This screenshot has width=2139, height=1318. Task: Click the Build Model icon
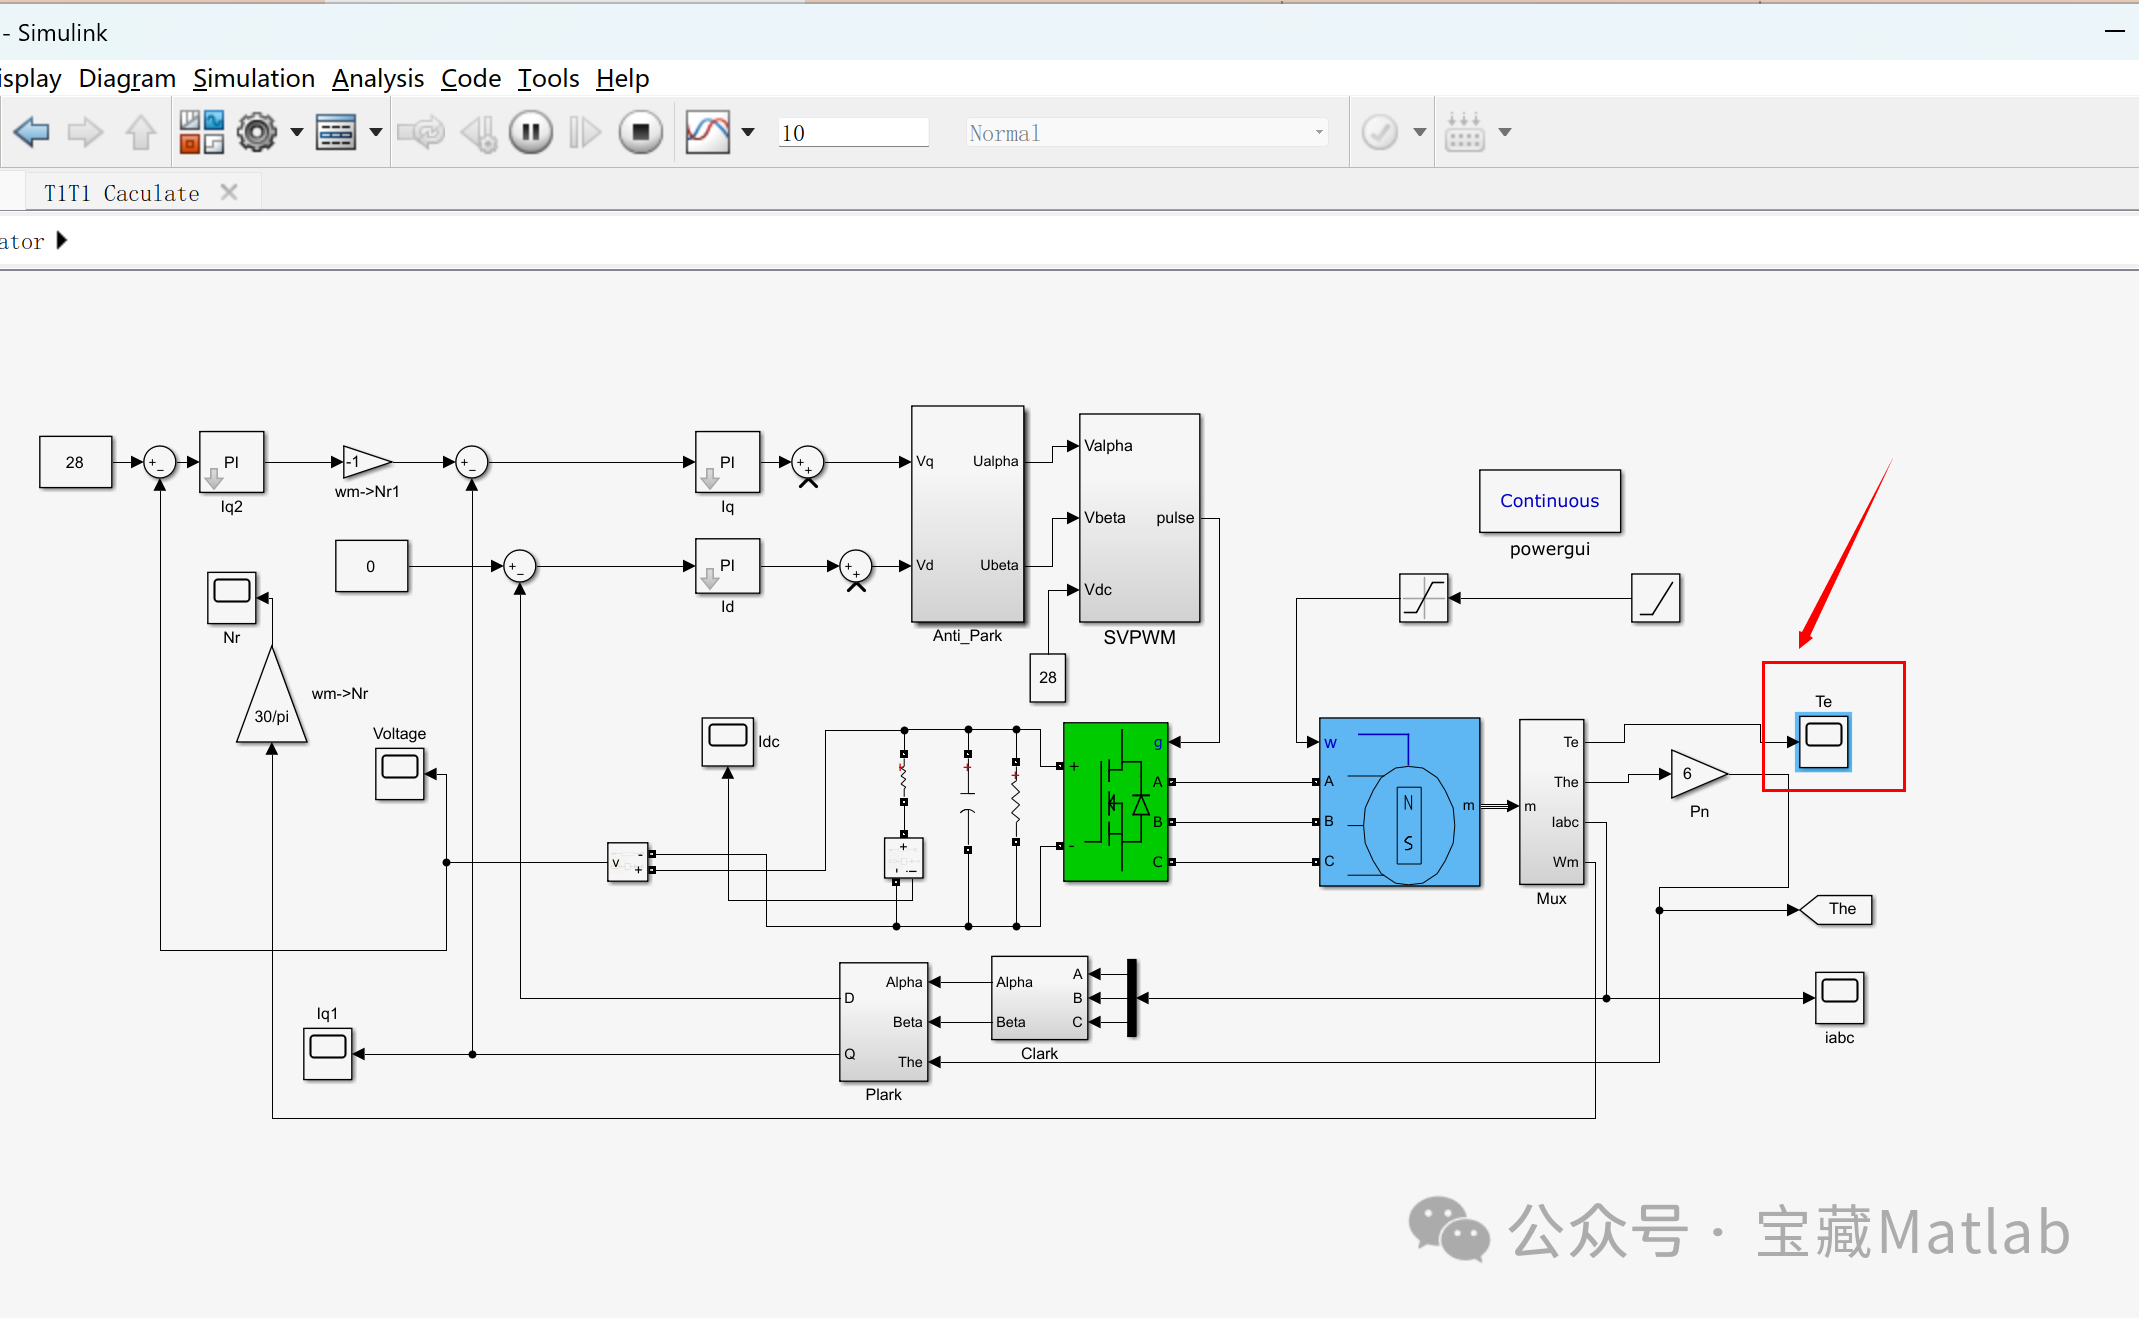coord(1465,132)
